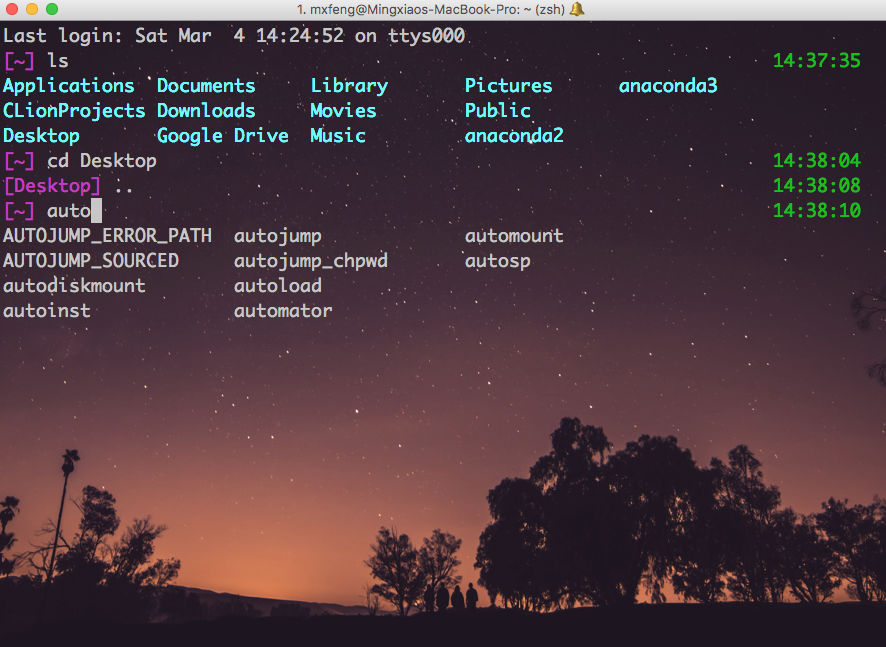The width and height of the screenshot is (886, 647).
Task: Click the Library directory entry
Action: (x=348, y=86)
